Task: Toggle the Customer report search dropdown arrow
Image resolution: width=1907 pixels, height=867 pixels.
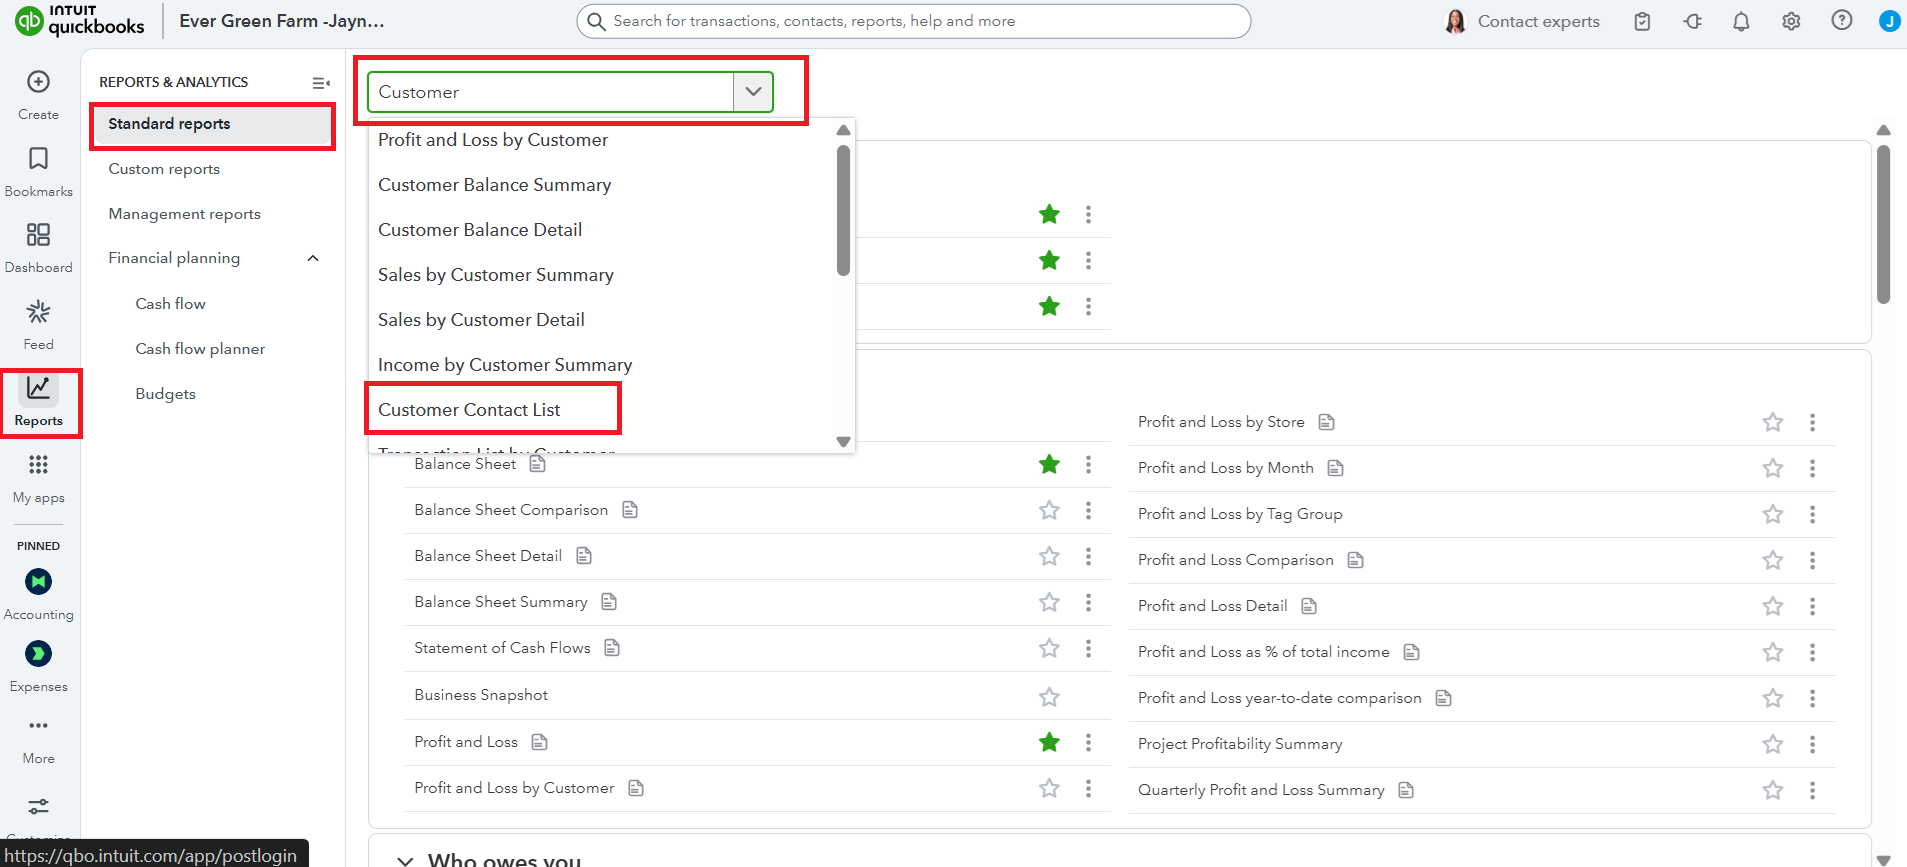Action: [753, 92]
